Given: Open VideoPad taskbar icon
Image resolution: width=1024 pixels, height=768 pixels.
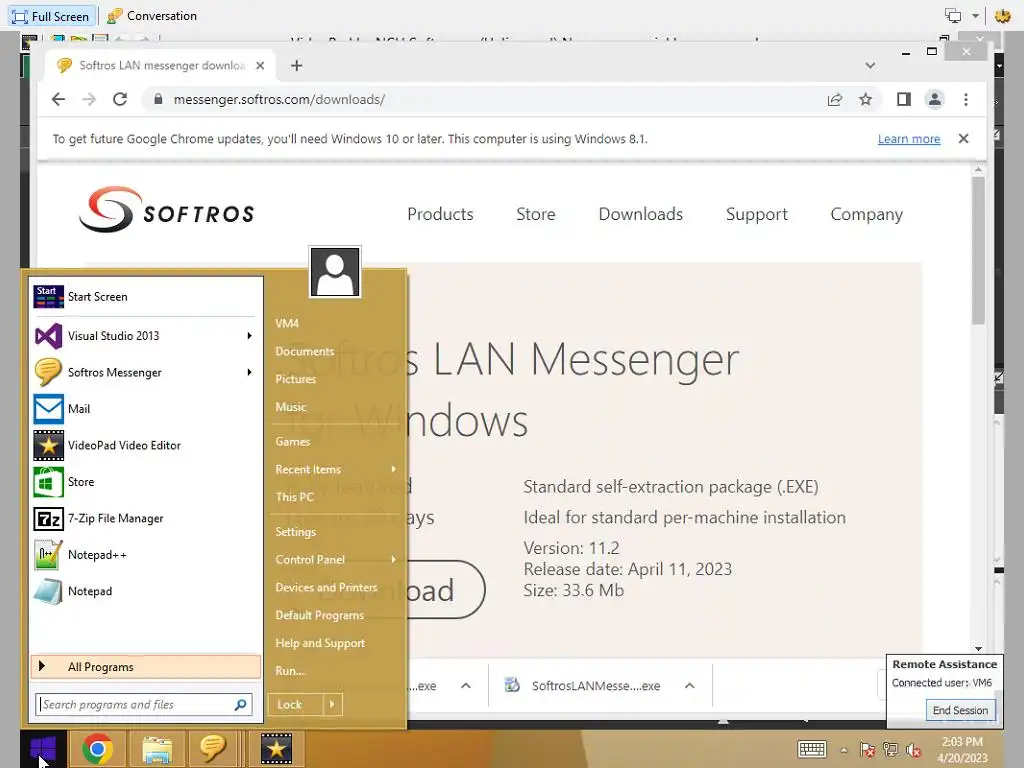Looking at the screenshot, I should coord(276,748).
